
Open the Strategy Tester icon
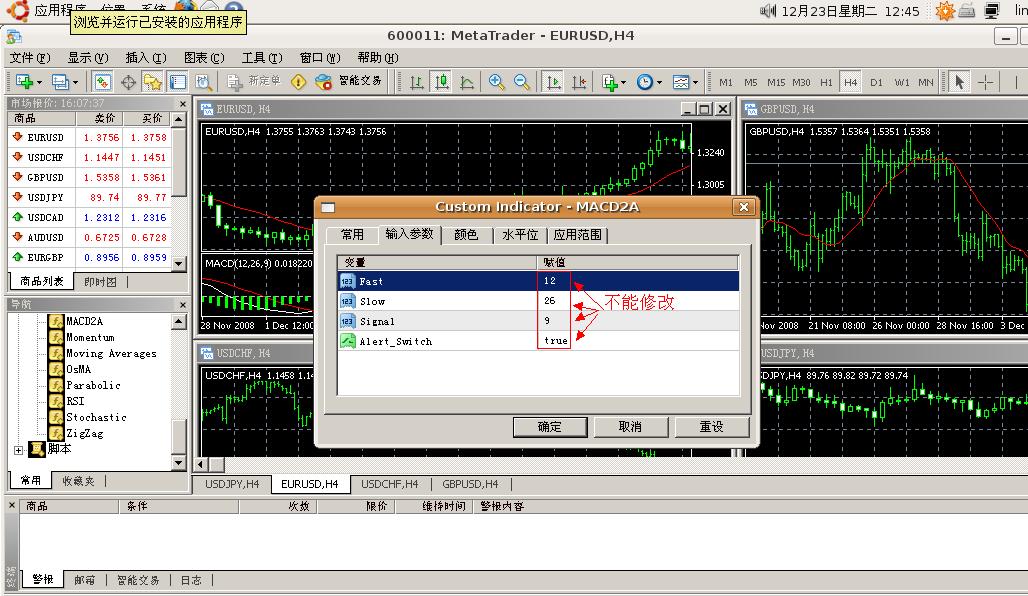[204, 82]
